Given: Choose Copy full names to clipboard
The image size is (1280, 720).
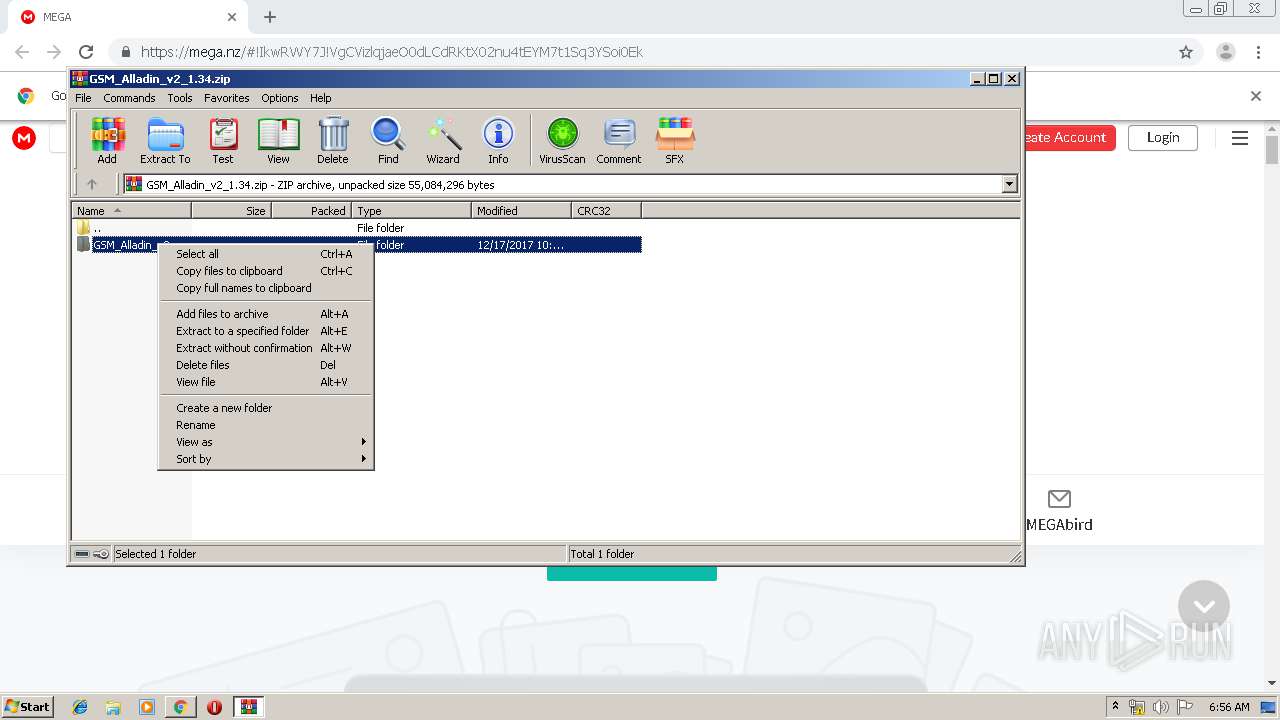Looking at the screenshot, I should tap(266, 288).
